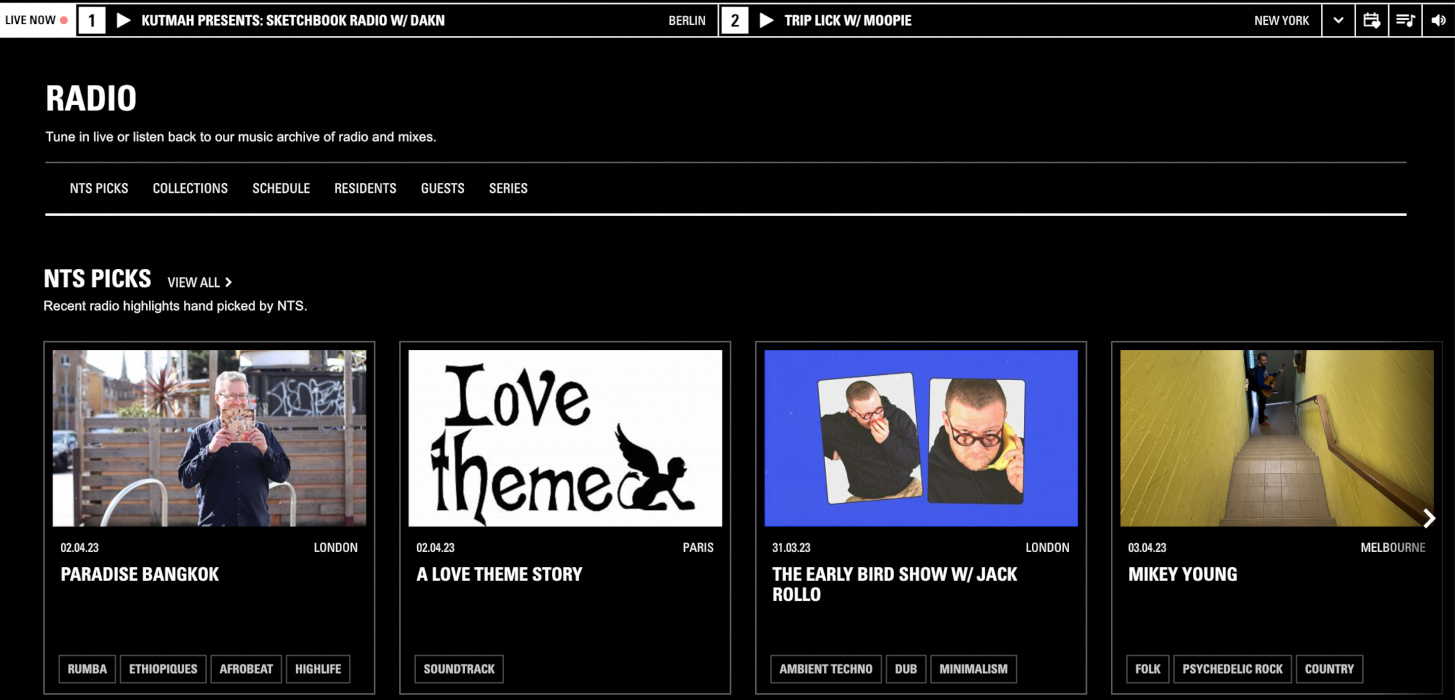Select the SCHEDULE tab

coord(281,188)
